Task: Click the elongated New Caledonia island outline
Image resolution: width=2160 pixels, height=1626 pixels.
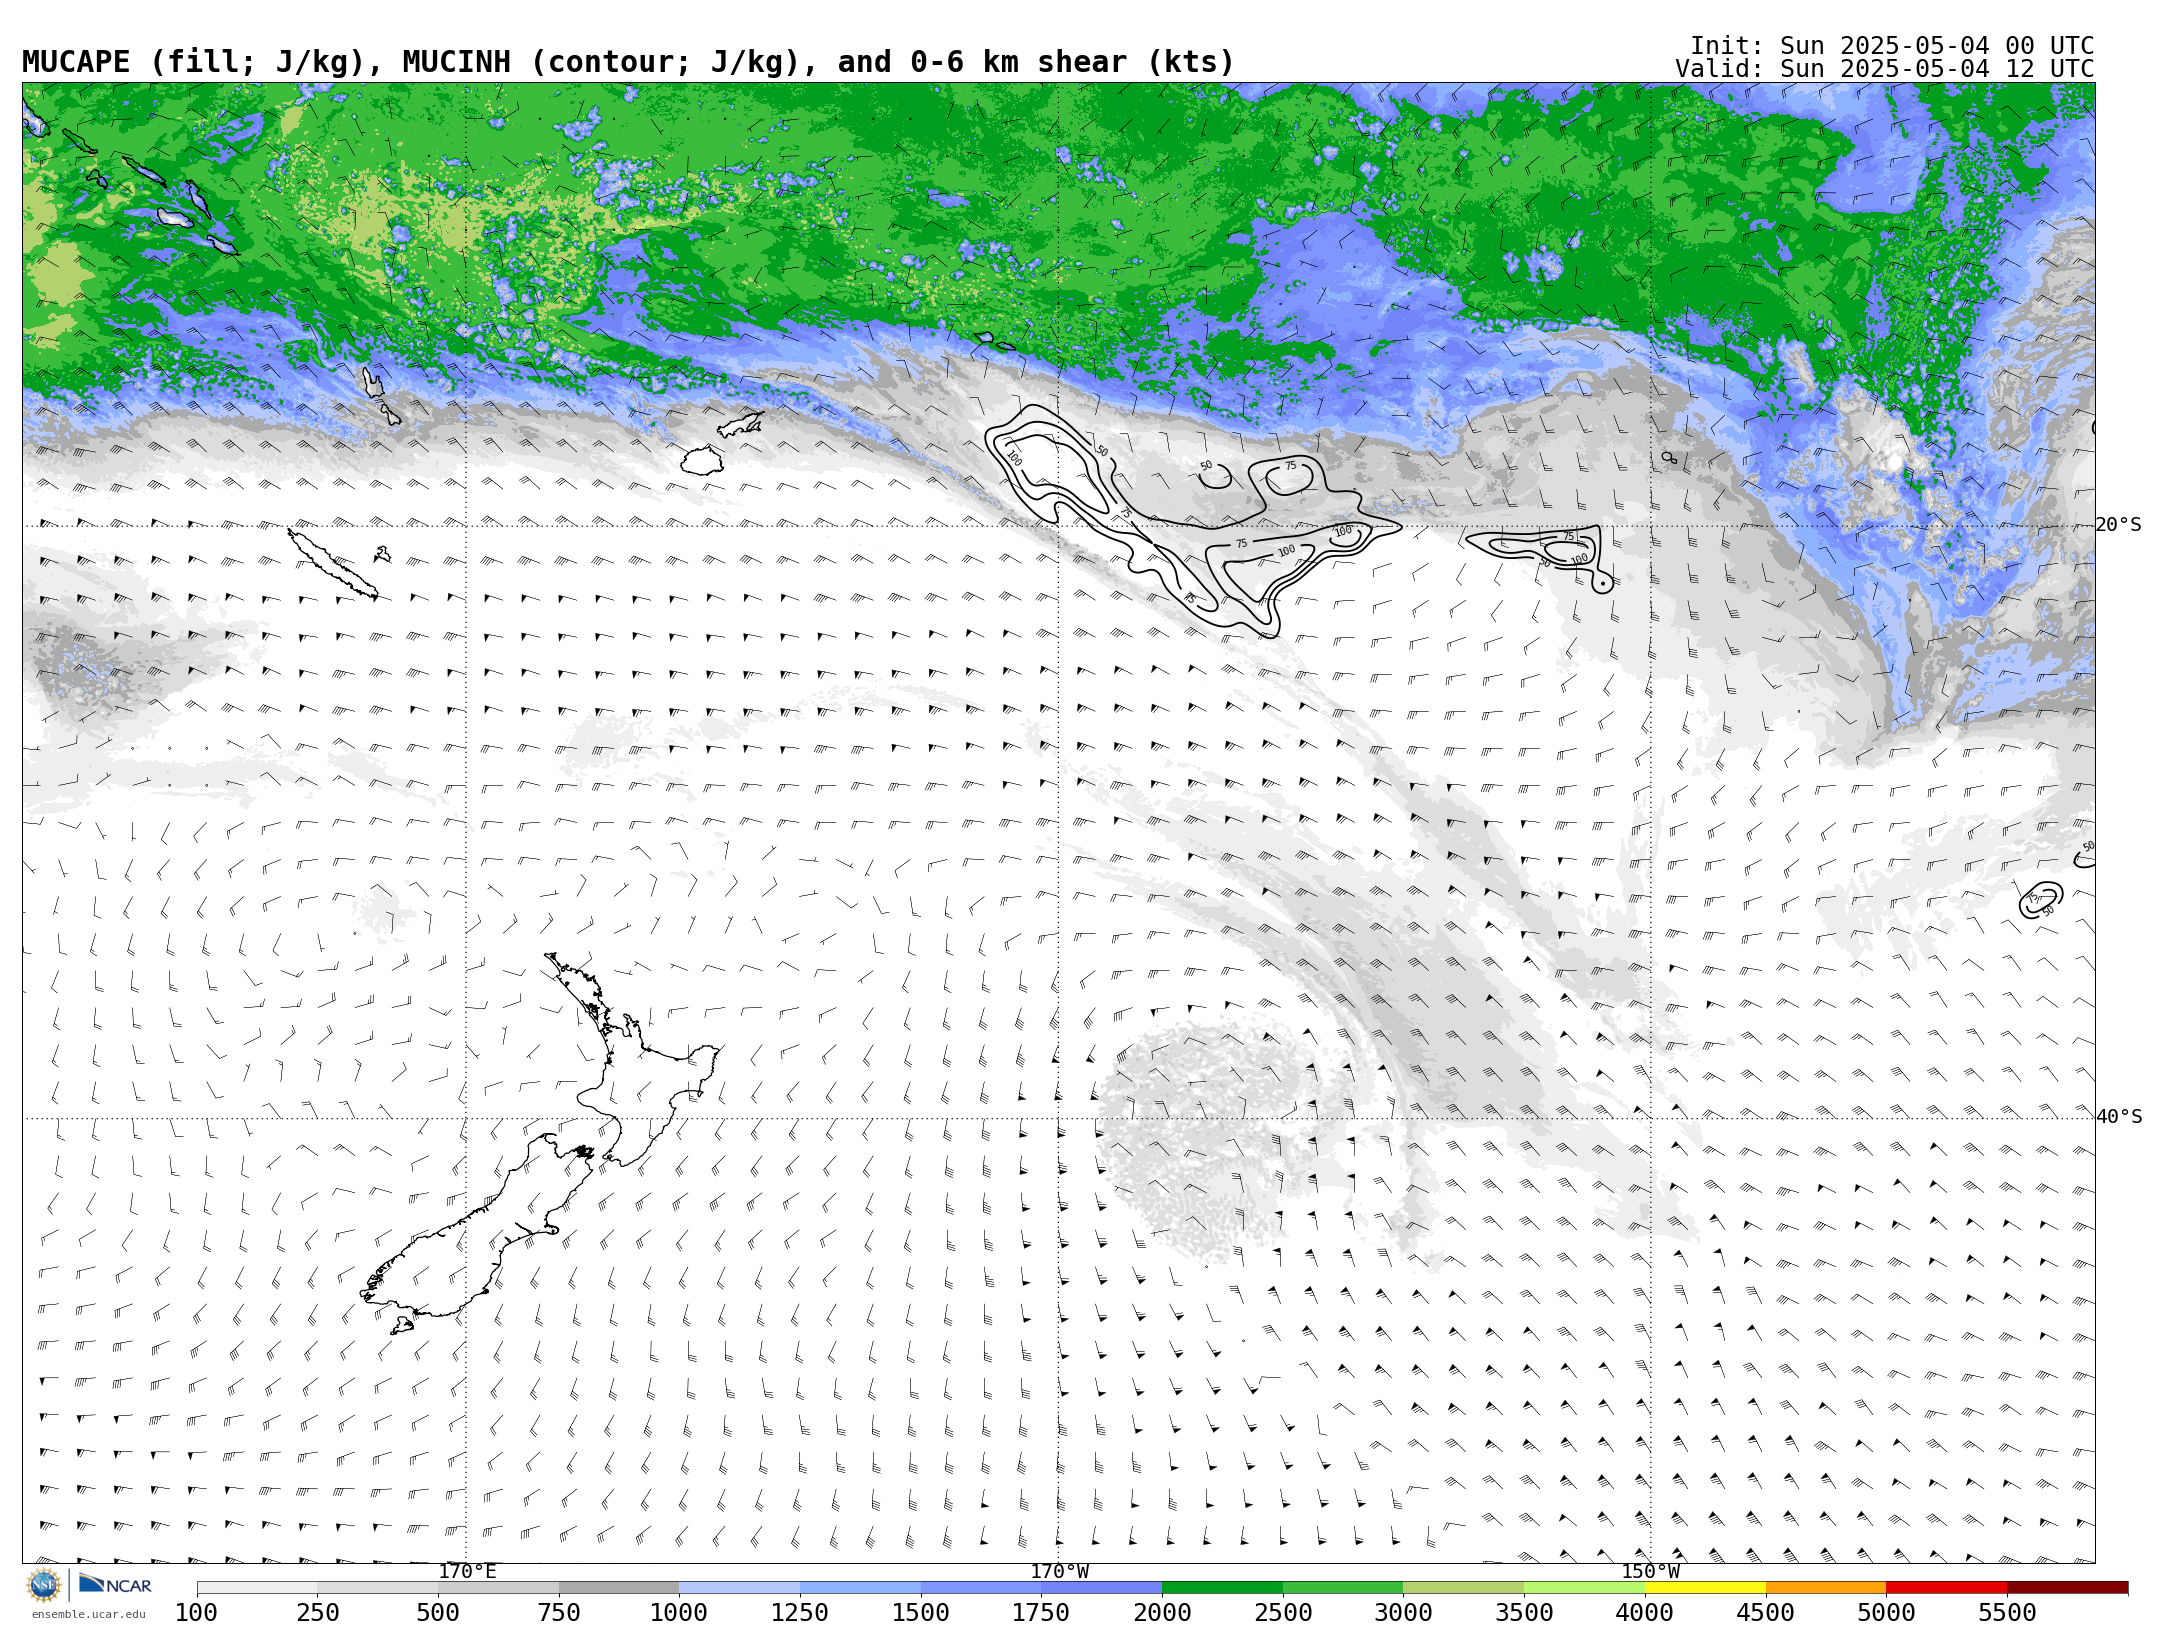Action: [333, 564]
